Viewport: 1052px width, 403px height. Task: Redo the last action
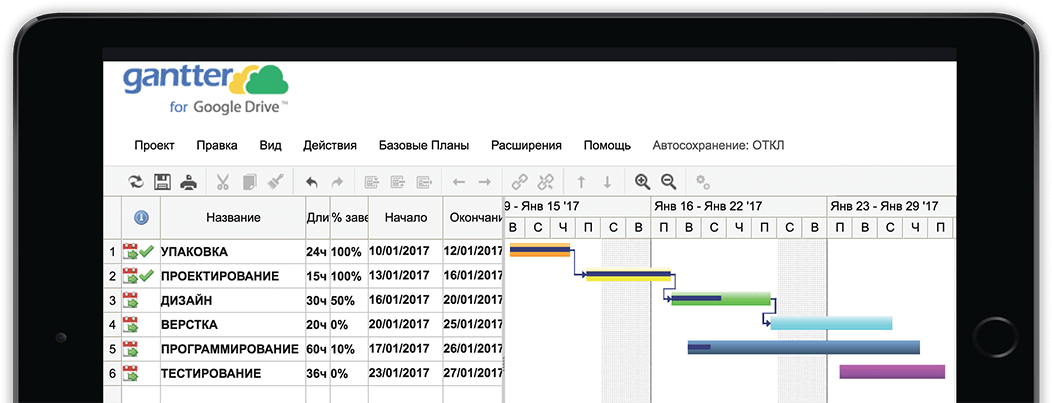(x=337, y=182)
